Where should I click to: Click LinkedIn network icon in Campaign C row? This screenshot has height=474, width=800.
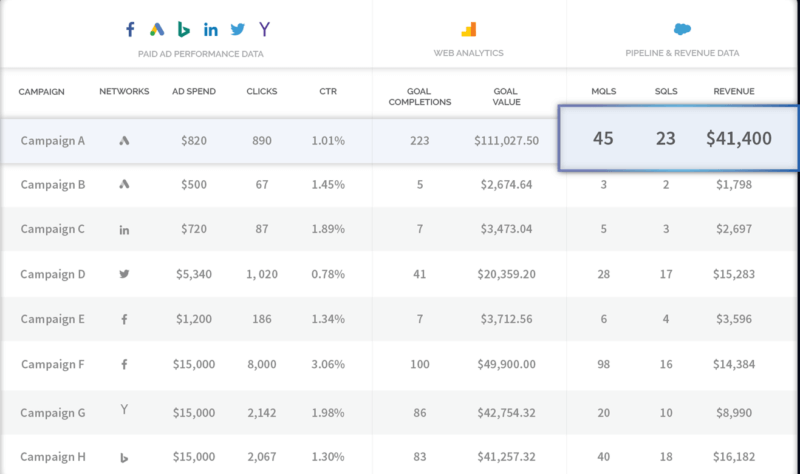(x=124, y=230)
